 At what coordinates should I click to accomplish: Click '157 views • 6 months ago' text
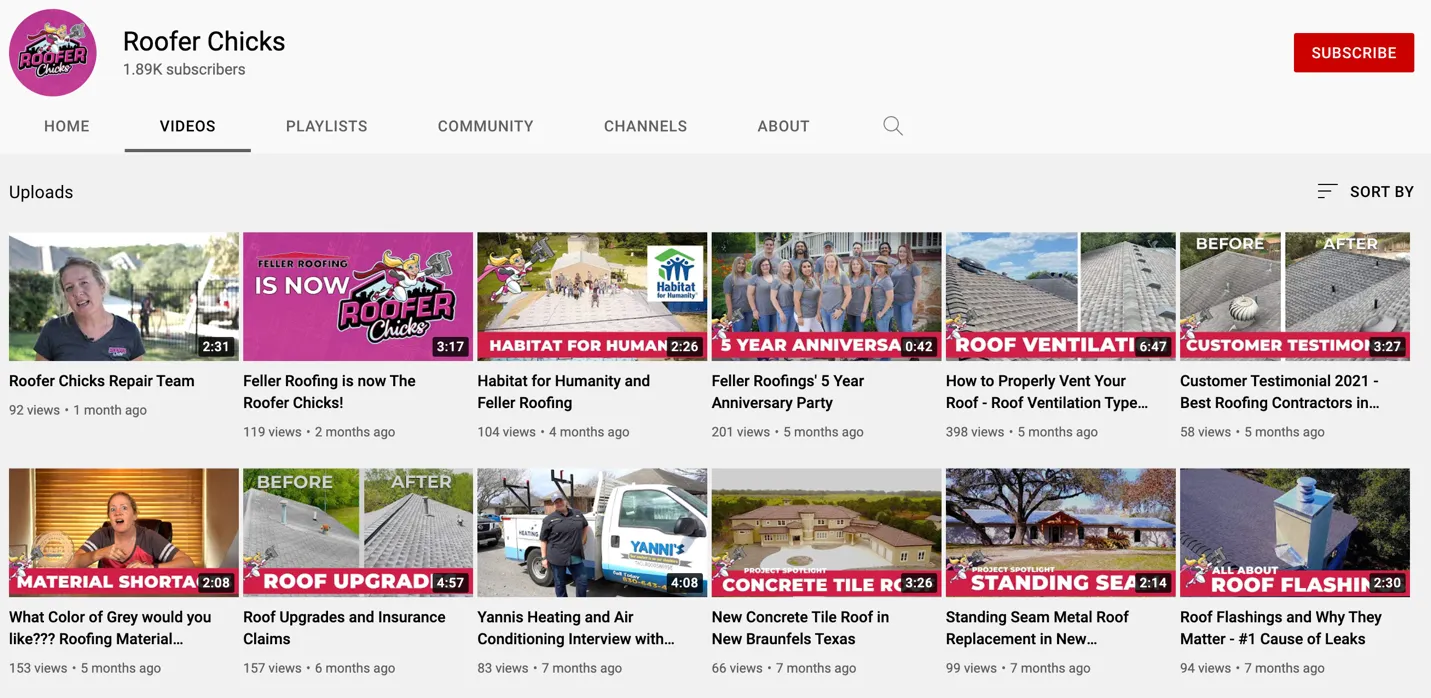[x=319, y=668]
